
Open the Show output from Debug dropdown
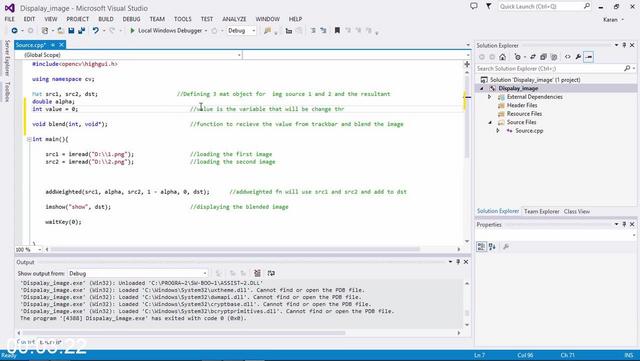pyautogui.click(x=138, y=273)
